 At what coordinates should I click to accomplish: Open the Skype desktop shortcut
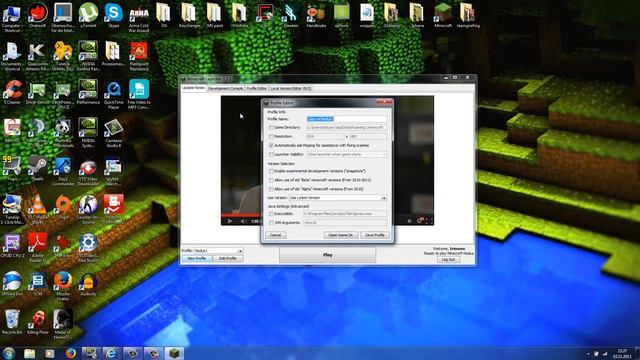coord(113,15)
